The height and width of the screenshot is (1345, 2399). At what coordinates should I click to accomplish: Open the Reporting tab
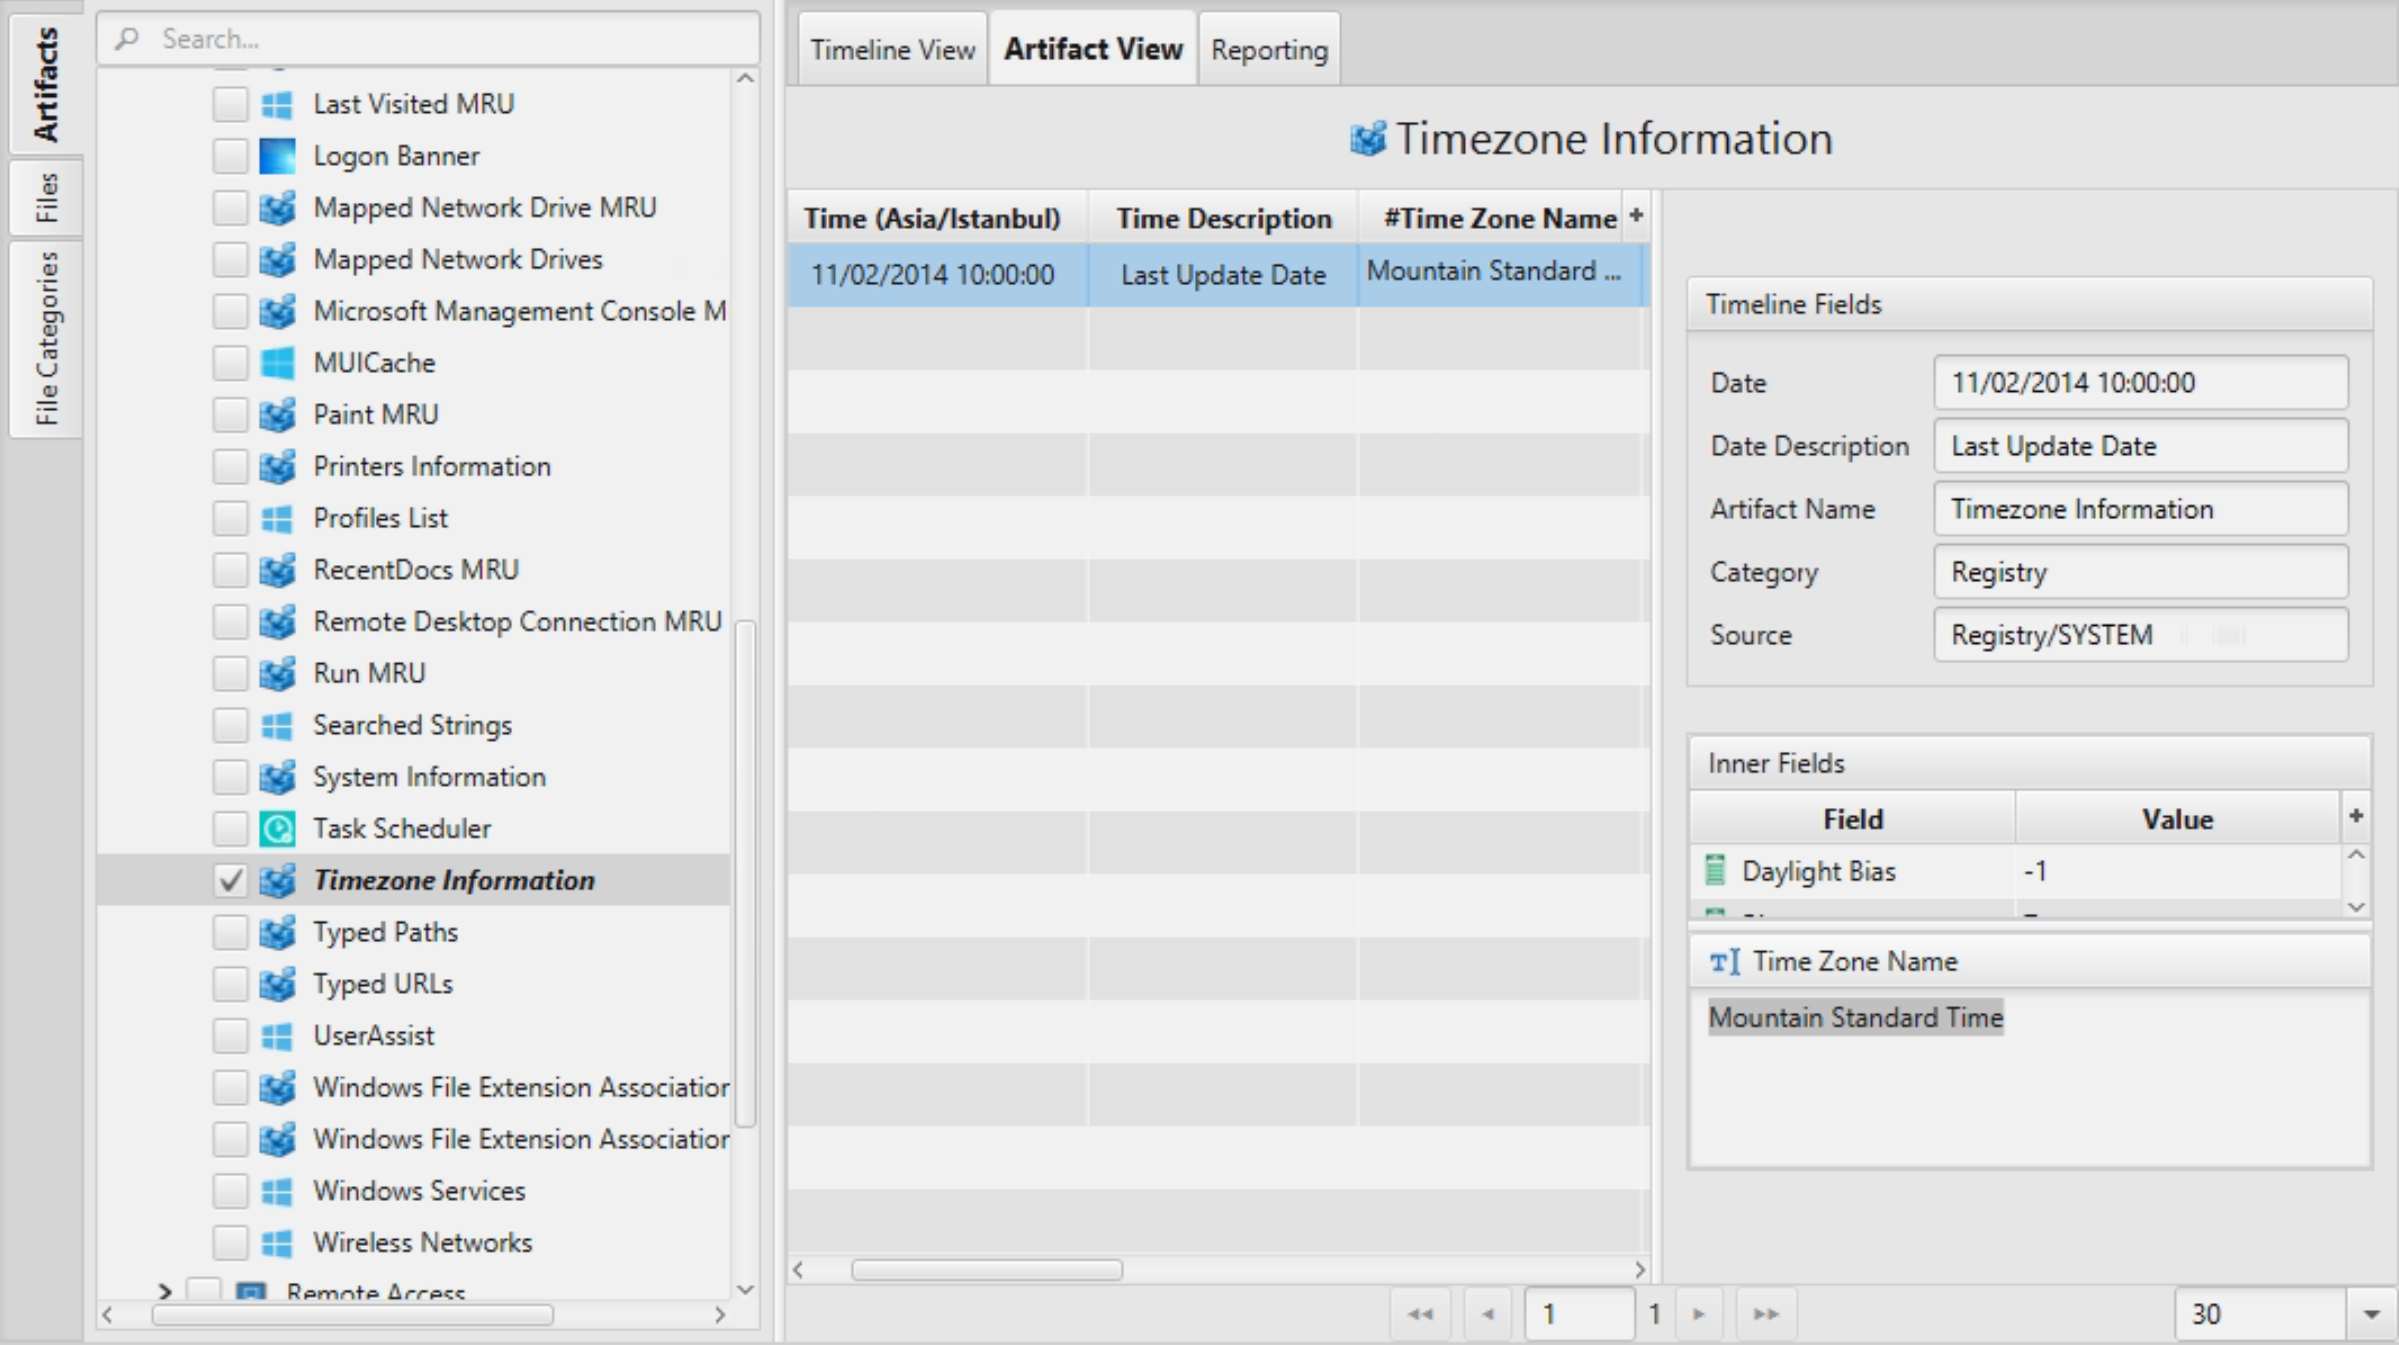point(1269,50)
